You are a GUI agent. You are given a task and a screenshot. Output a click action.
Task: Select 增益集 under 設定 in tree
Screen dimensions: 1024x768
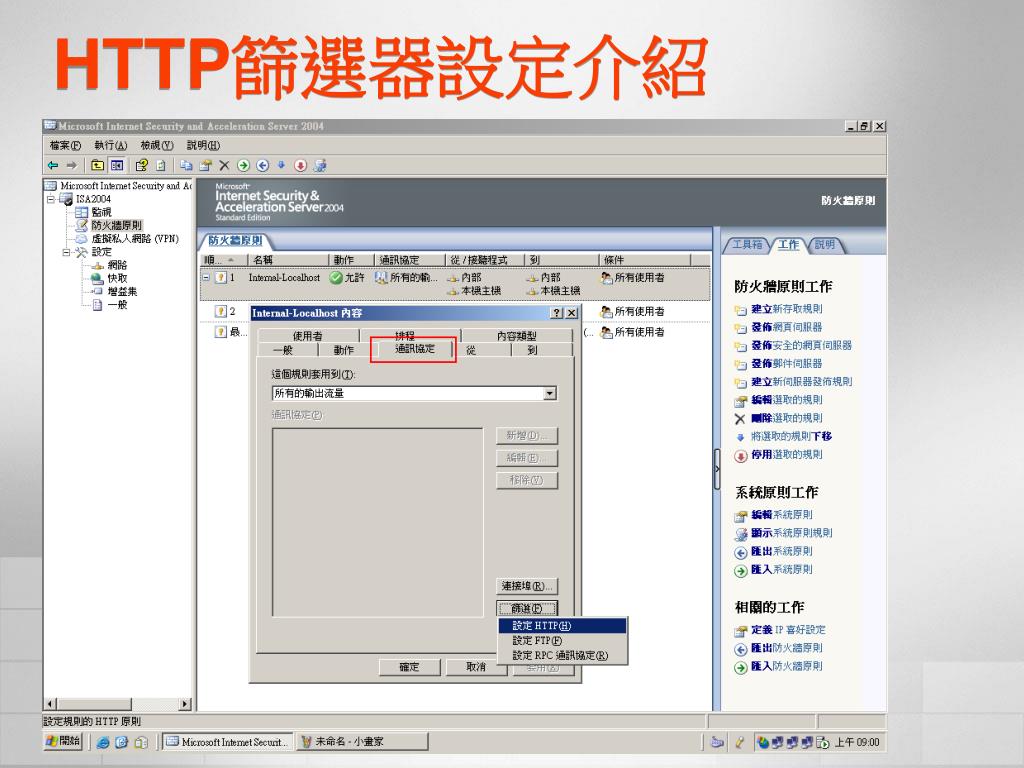coord(122,291)
